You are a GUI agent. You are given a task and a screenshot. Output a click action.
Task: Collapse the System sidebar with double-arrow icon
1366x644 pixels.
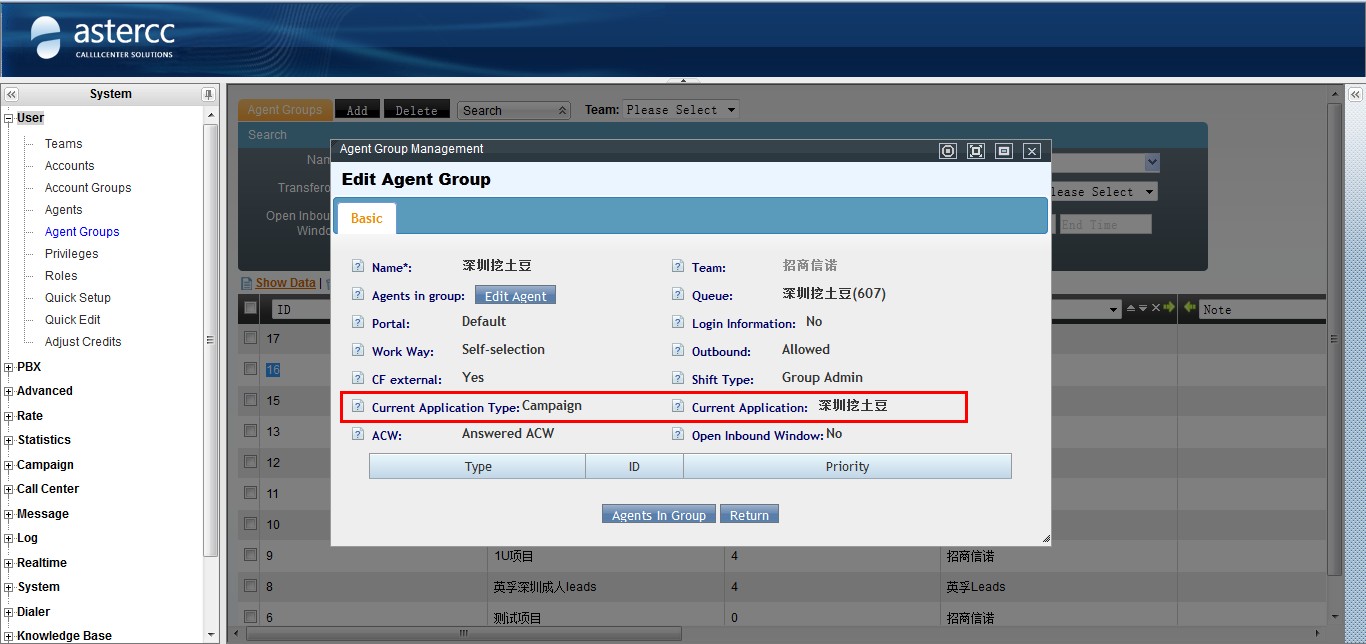pos(11,94)
